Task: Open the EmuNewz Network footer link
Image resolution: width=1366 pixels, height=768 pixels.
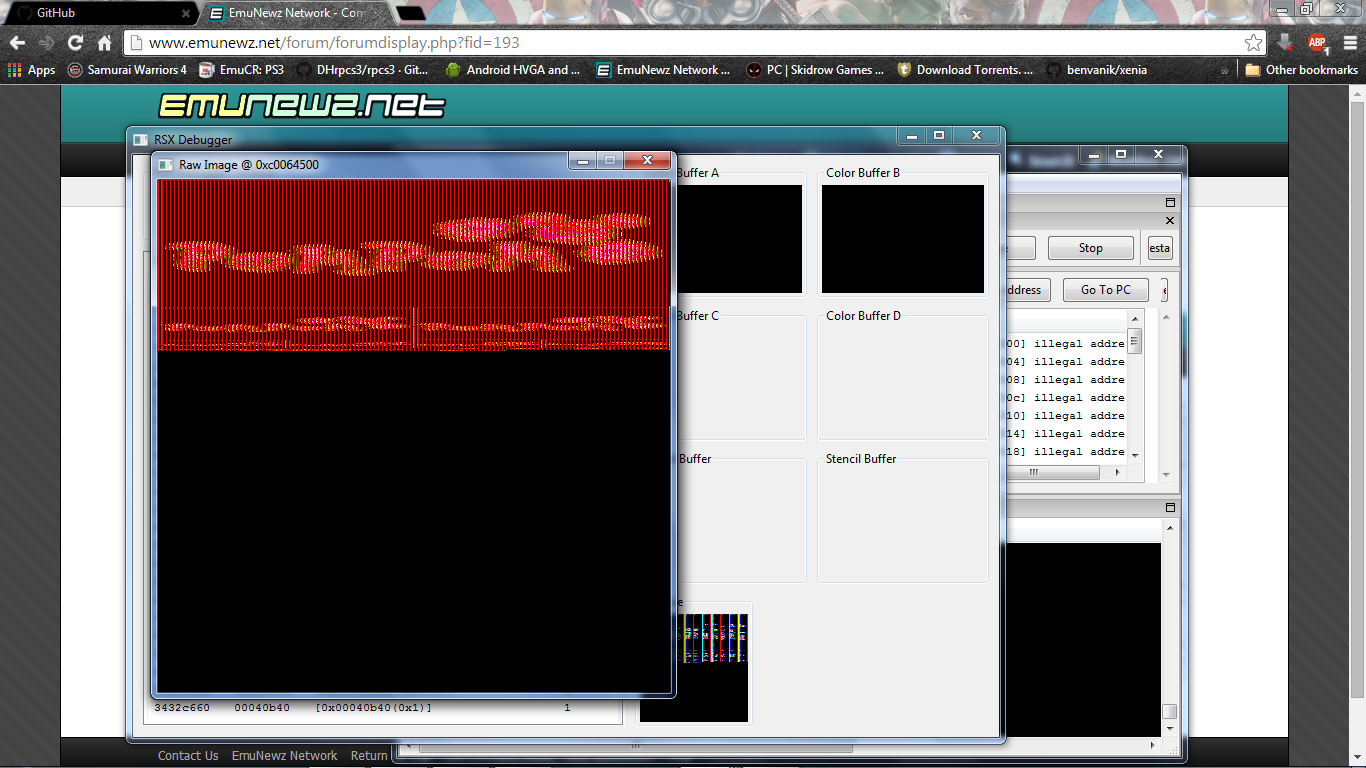Action: [285, 756]
